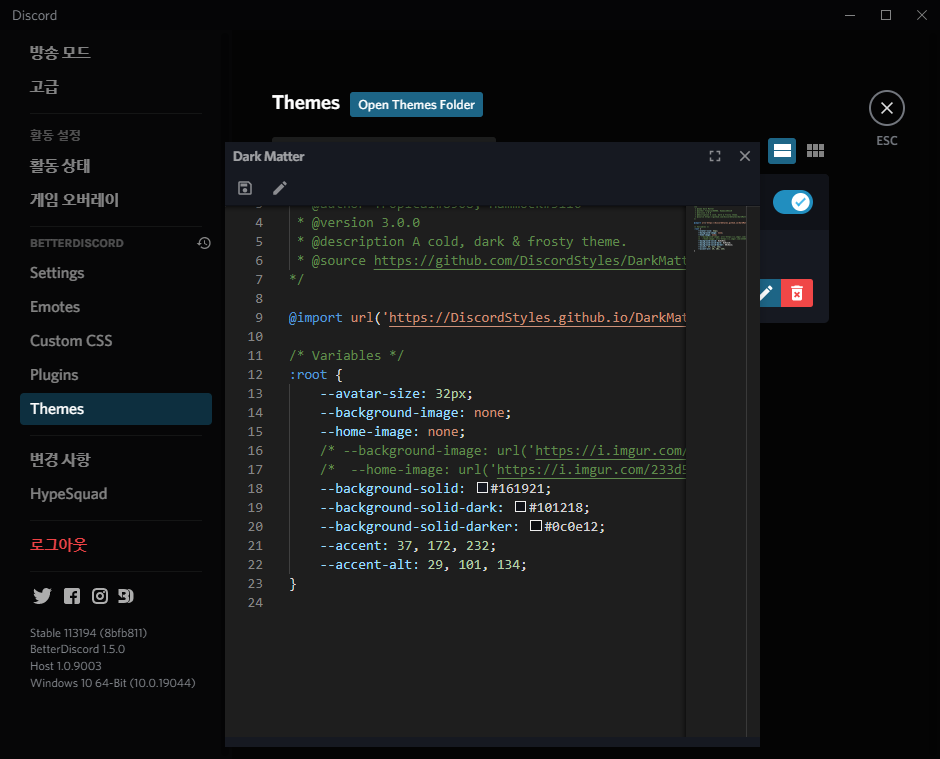Viewport: 940px width, 759px height.
Task: Click the /* Variables */ comment line
Action: pyautogui.click(x=347, y=356)
